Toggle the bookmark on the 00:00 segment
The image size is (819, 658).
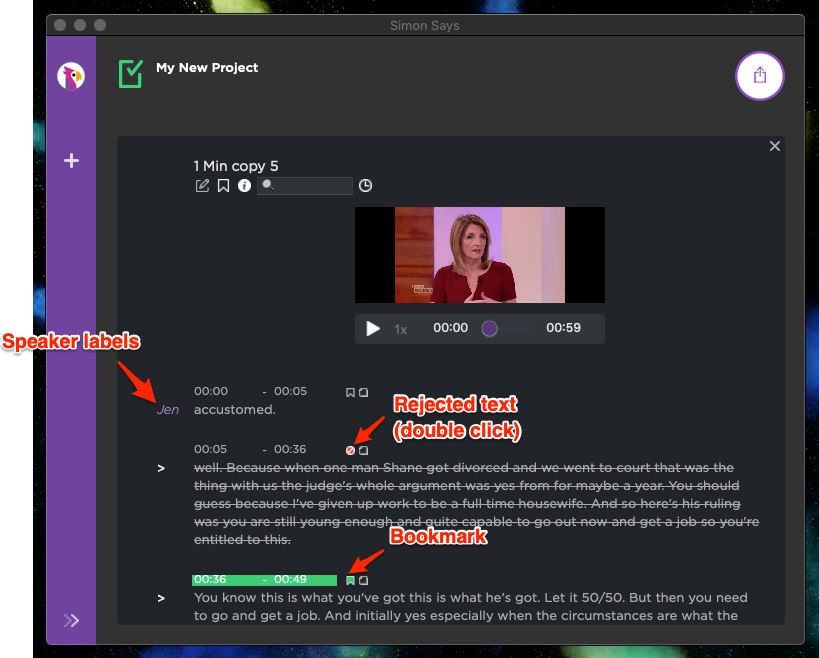[350, 391]
